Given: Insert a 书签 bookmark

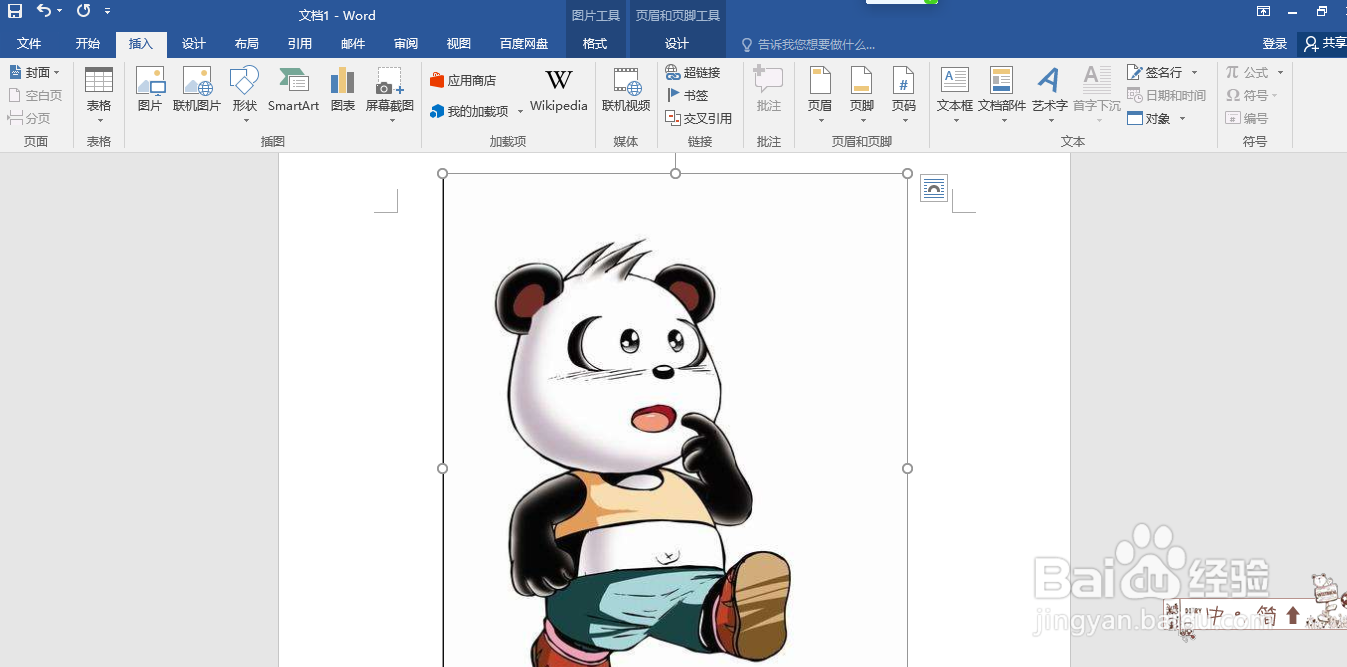Looking at the screenshot, I should tap(688, 95).
